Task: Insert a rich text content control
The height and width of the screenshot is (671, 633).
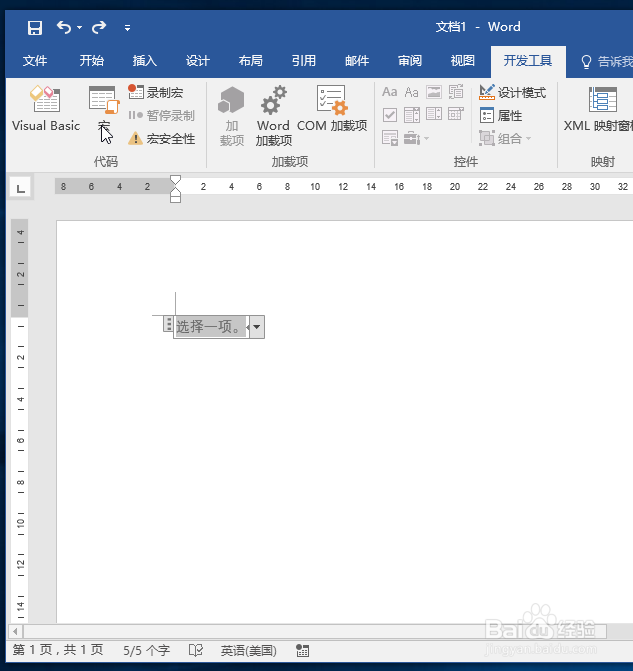Action: coord(389,92)
